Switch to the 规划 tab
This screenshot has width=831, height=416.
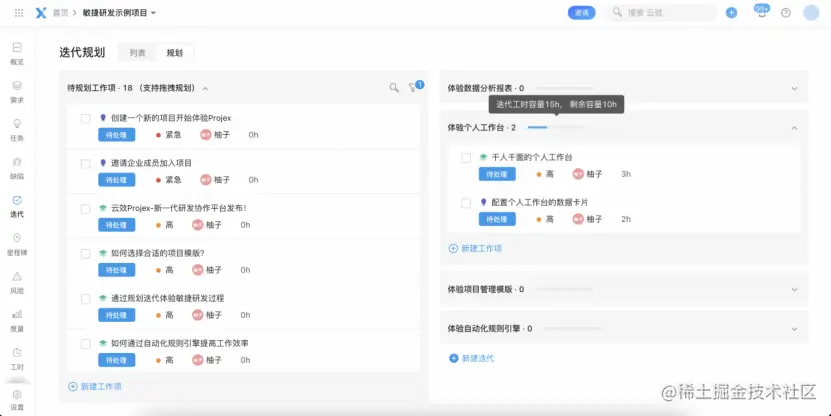click(175, 52)
